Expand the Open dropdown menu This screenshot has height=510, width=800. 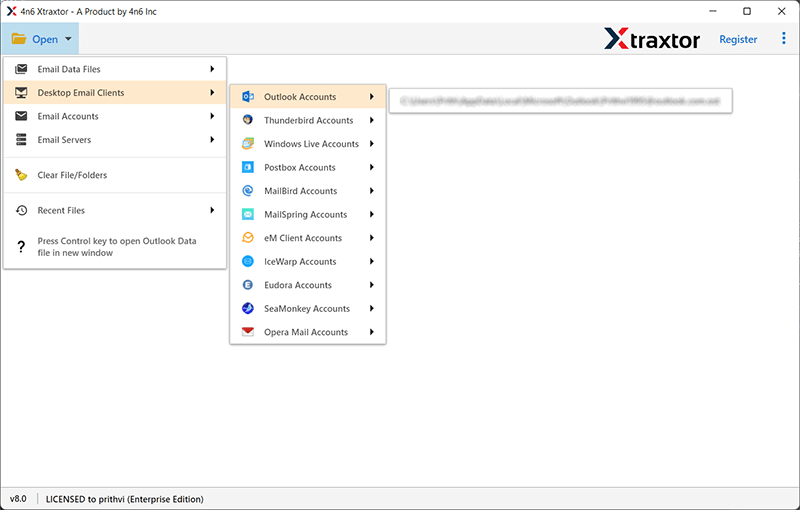click(x=42, y=39)
